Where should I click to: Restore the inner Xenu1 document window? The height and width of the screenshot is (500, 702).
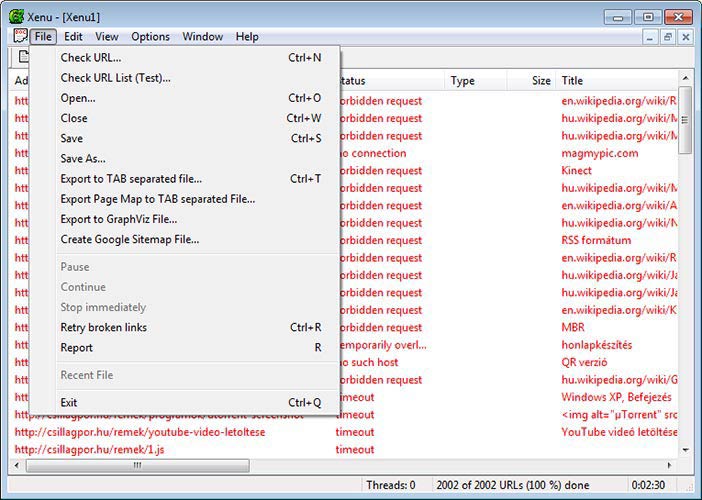click(667, 37)
